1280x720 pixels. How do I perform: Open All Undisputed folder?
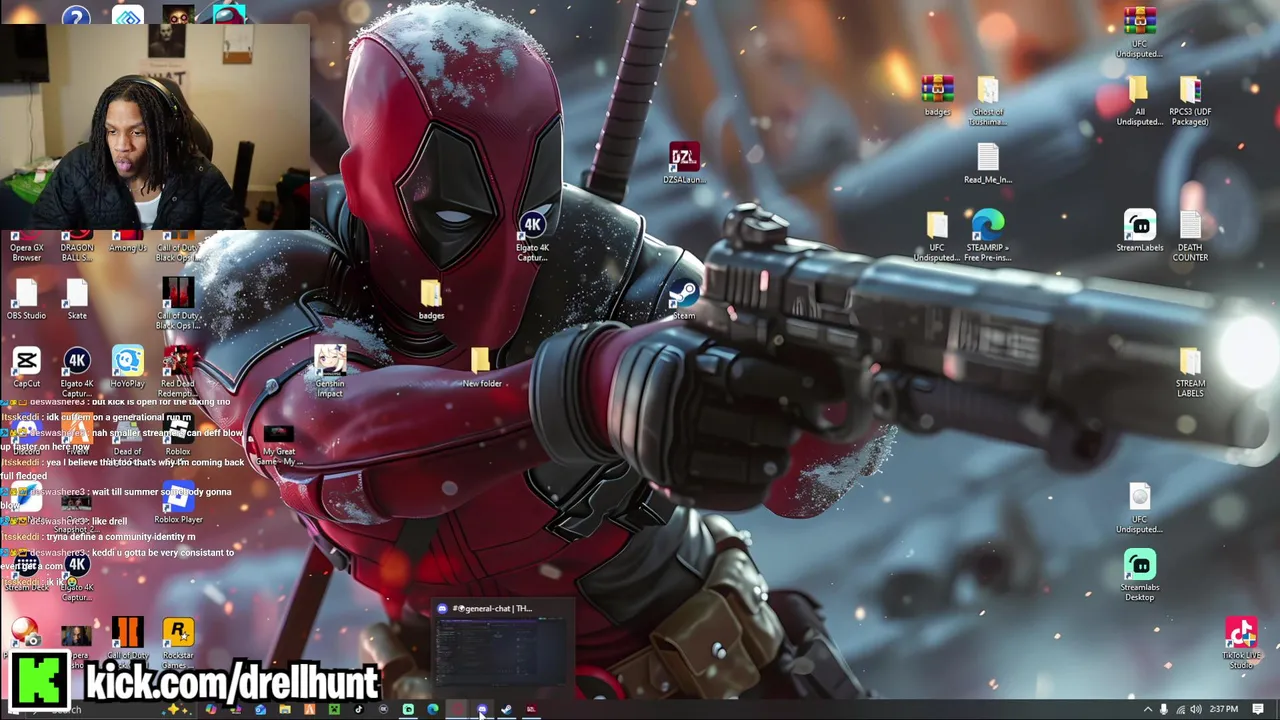click(x=1139, y=100)
